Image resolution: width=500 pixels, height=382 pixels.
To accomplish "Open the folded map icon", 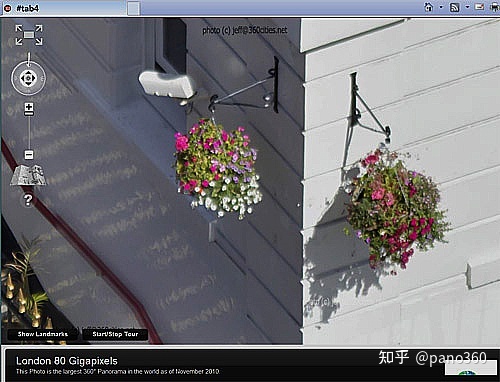I will click(x=28, y=175).
